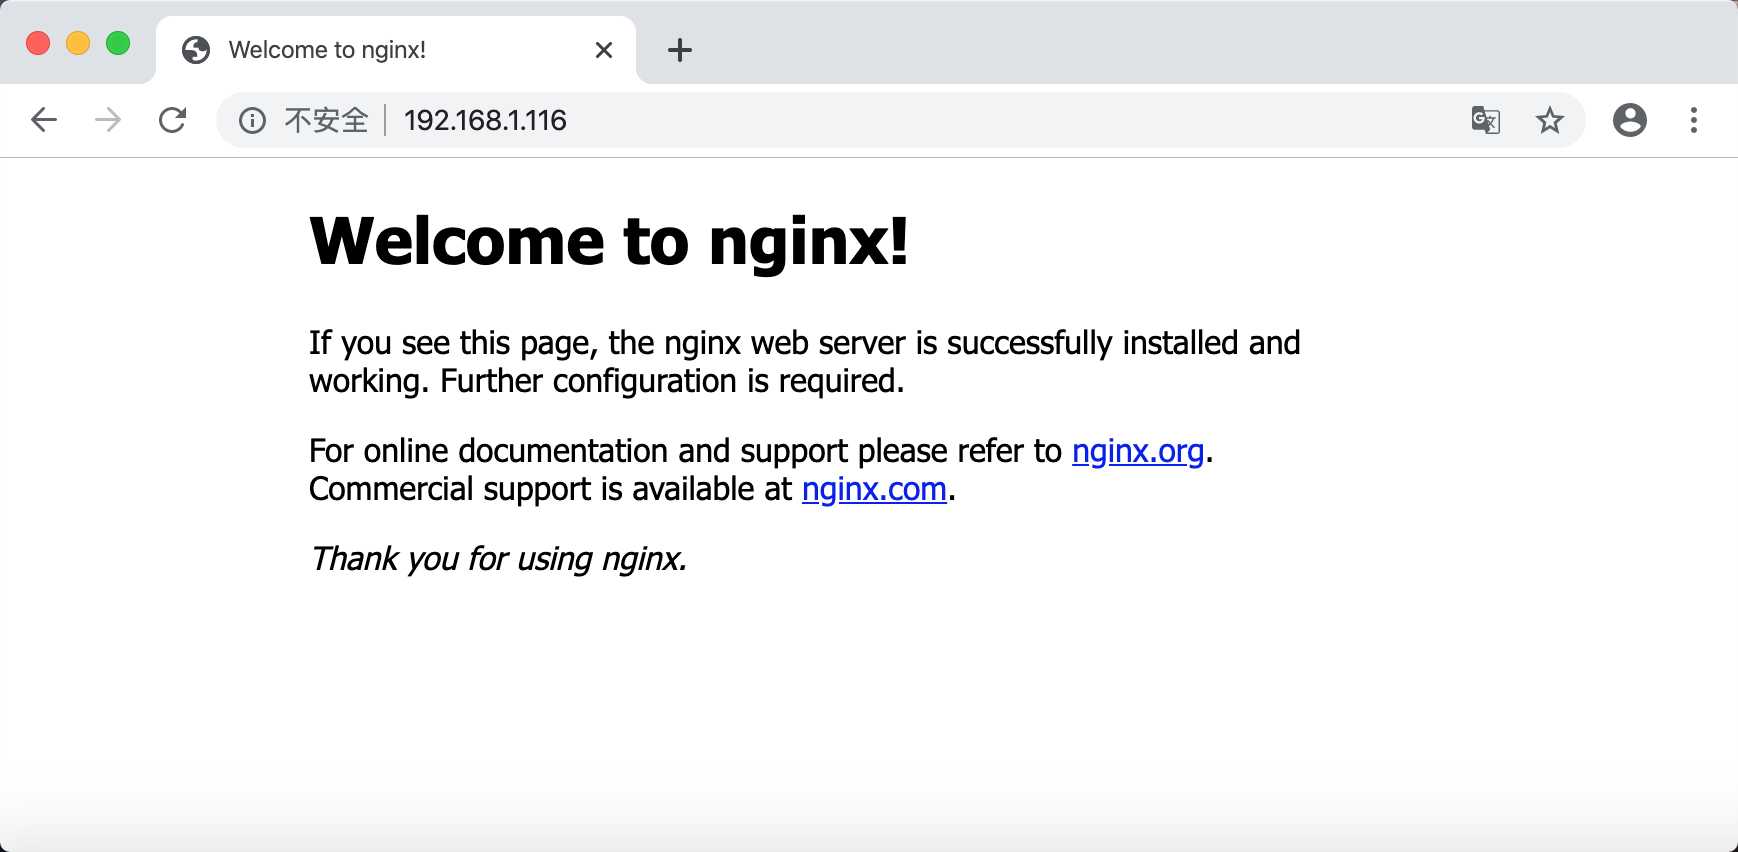Click the address bar showing 192.168.1.116
Viewport: 1738px width, 852px height.
pyautogui.click(x=900, y=120)
